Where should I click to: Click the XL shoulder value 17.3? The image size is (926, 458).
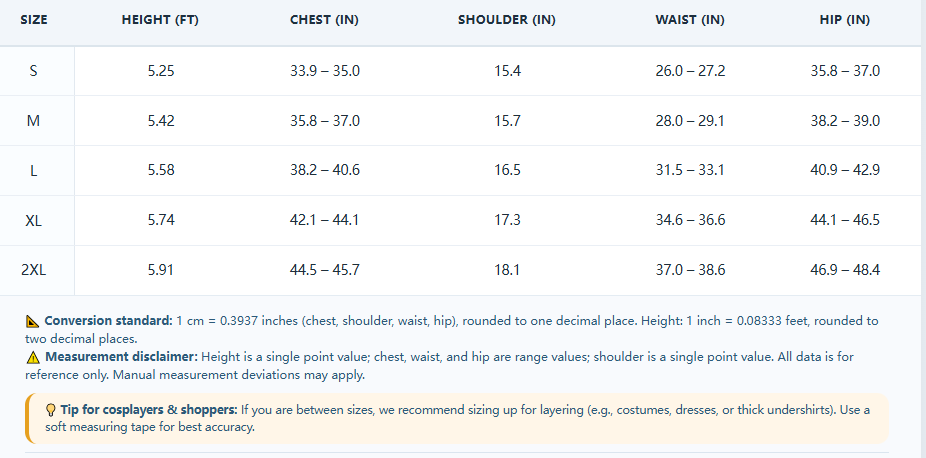coord(507,221)
